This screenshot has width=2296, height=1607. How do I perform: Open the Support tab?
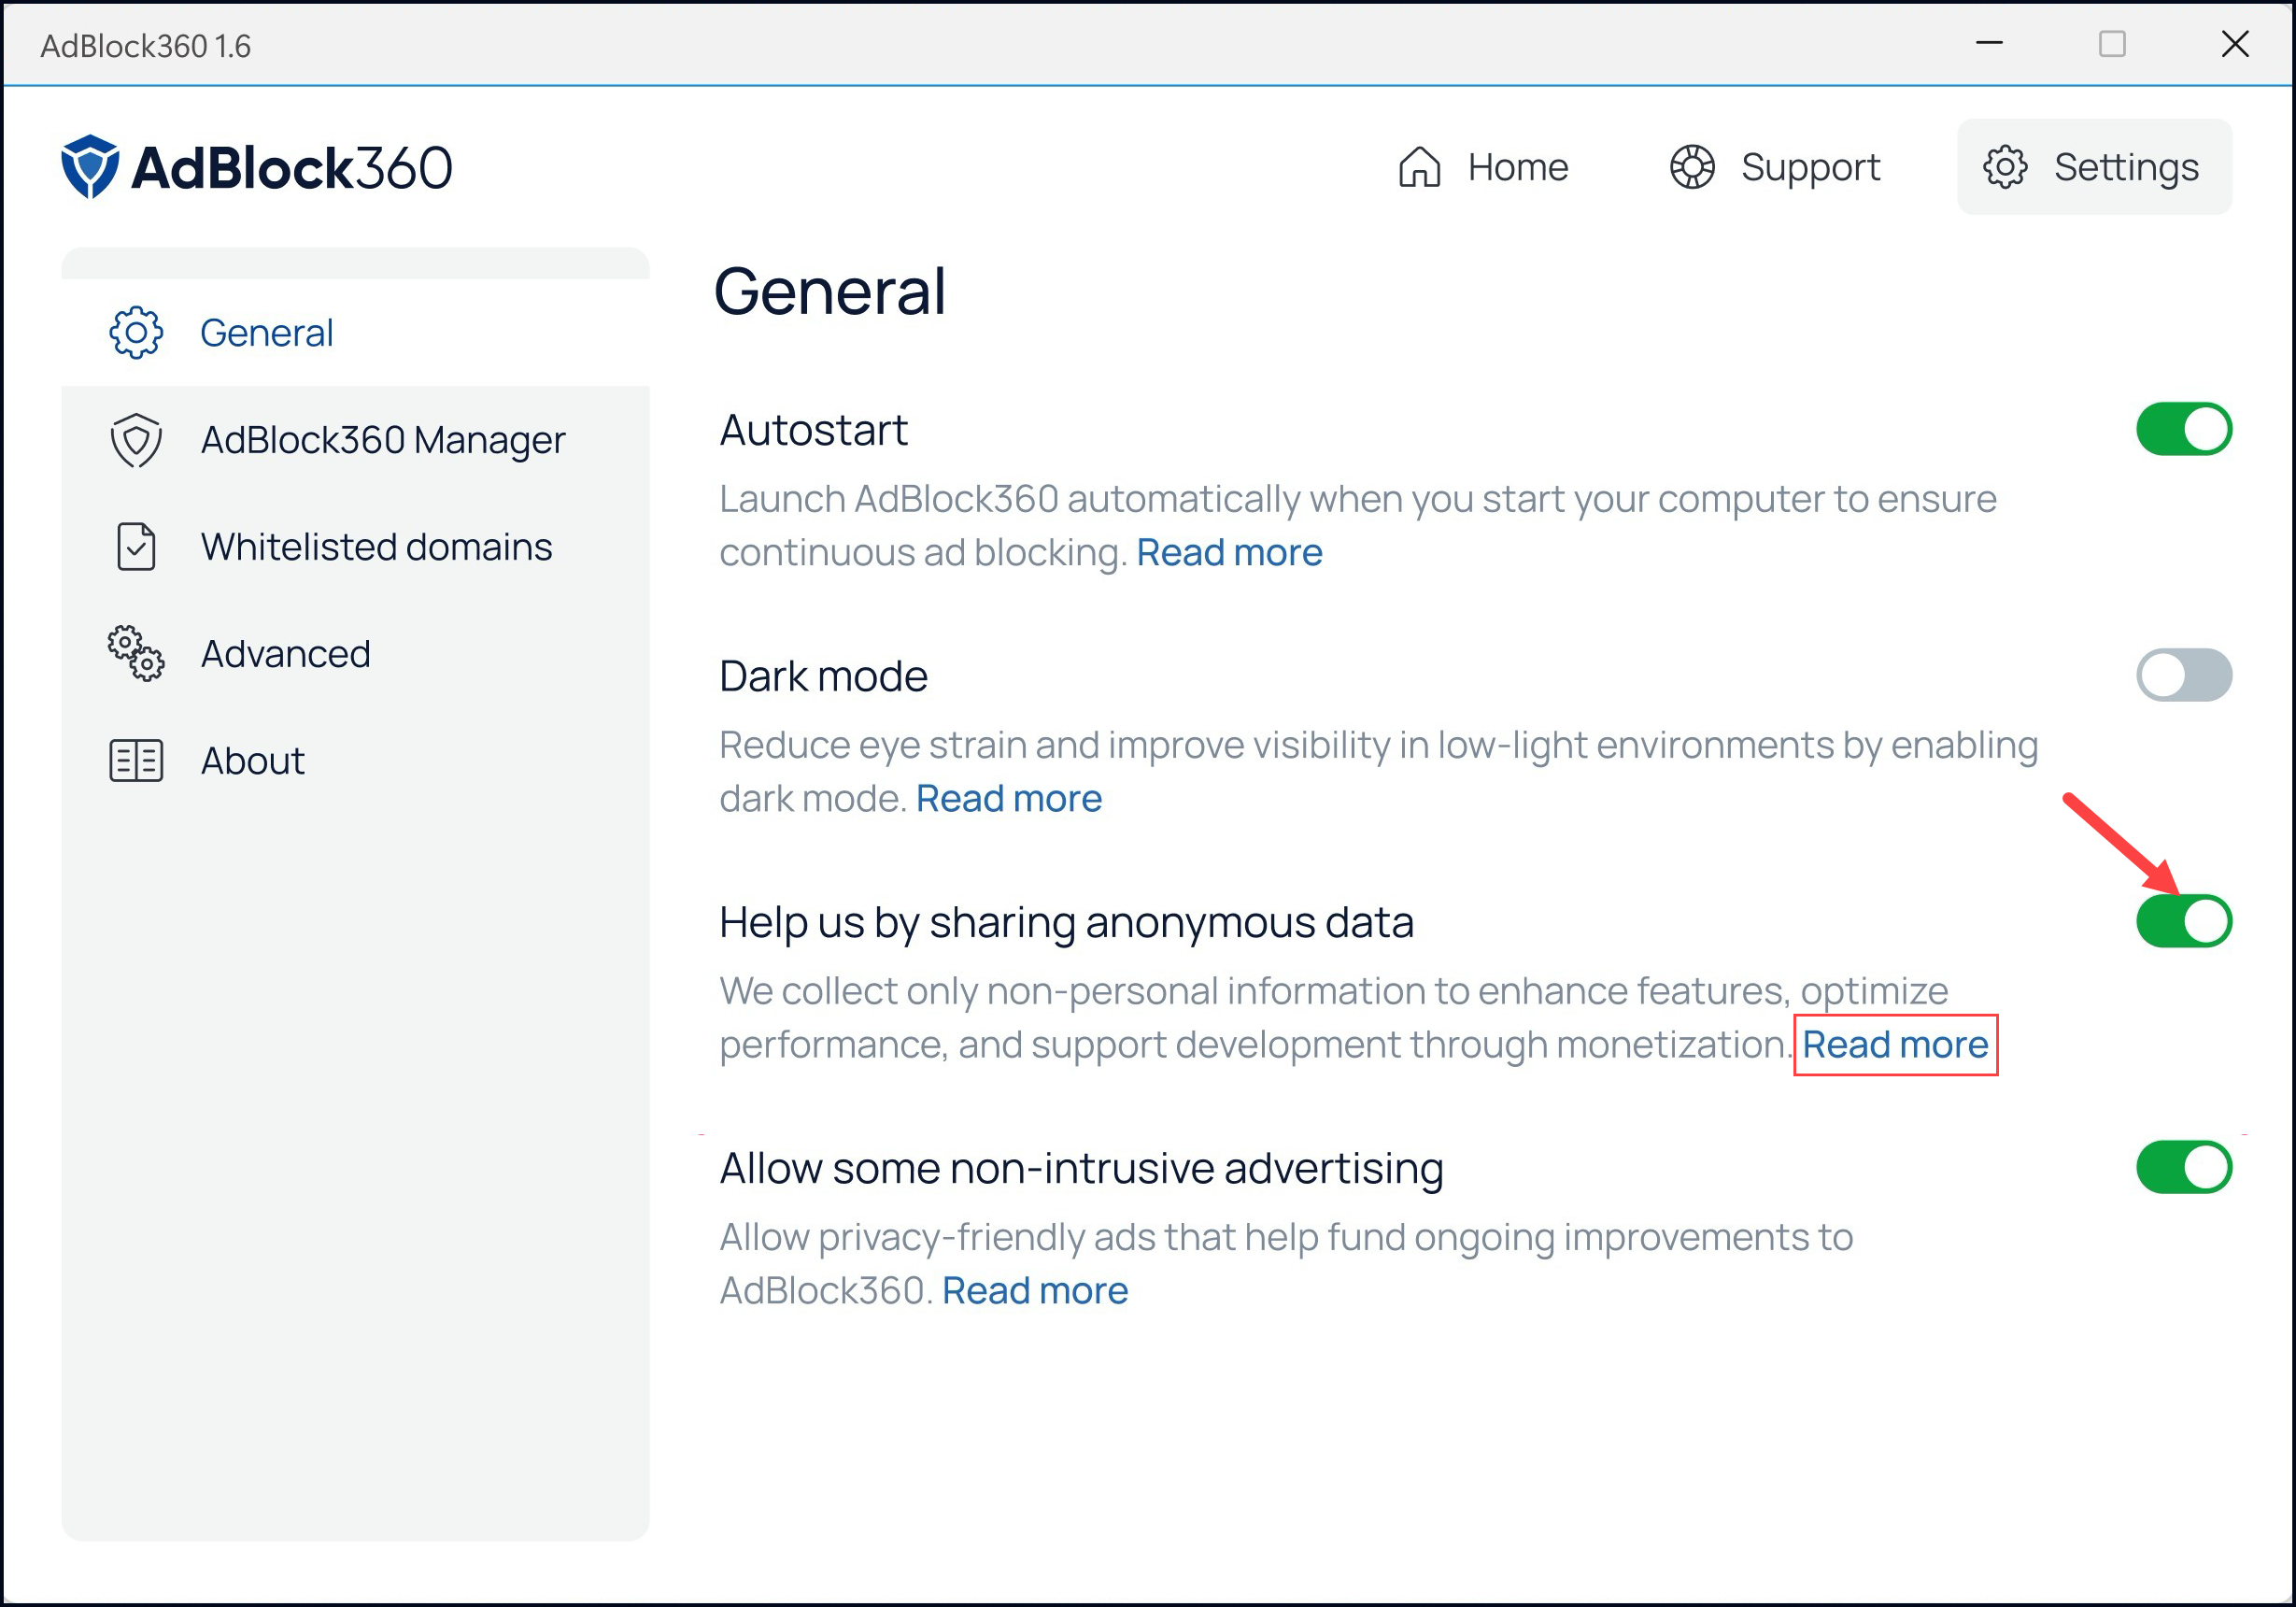1776,167
